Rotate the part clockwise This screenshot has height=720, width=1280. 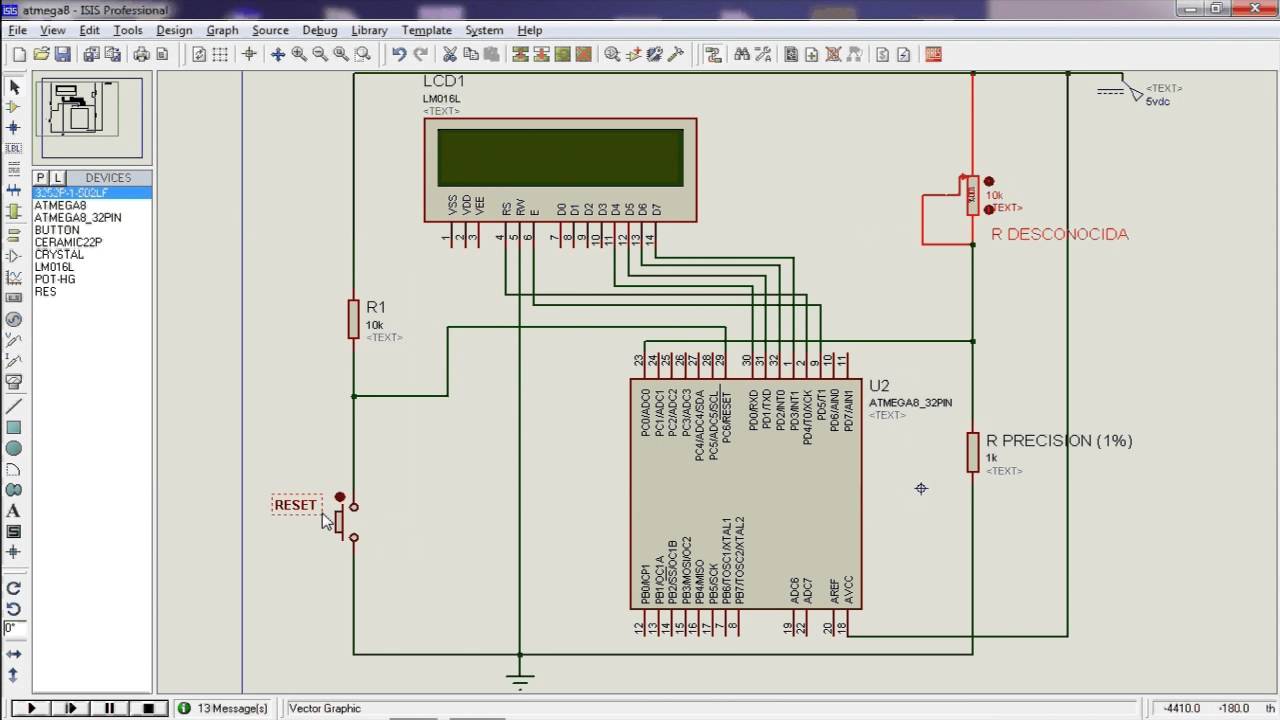pos(14,588)
